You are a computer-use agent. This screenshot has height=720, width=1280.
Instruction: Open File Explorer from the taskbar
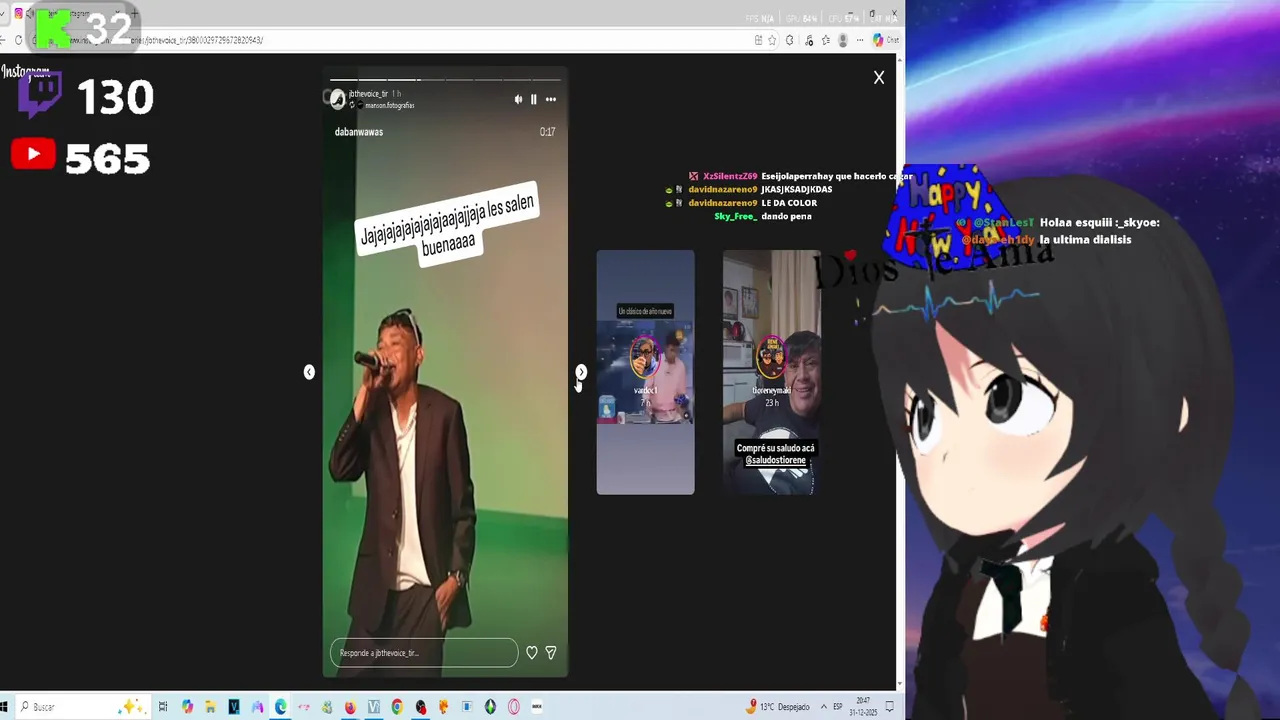(210, 707)
